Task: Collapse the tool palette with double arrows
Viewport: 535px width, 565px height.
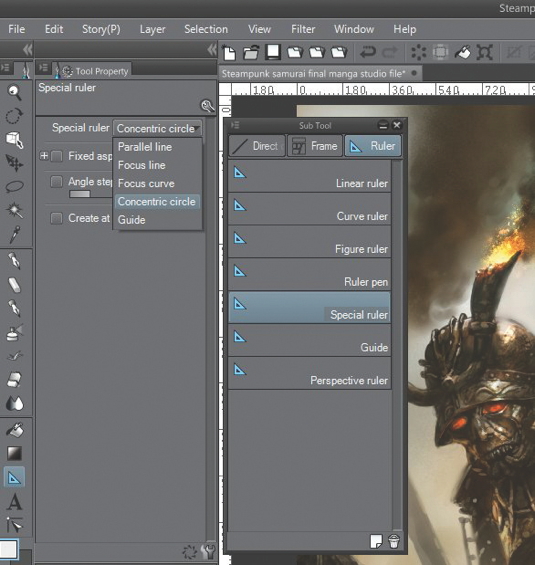Action: pyautogui.click(x=27, y=50)
